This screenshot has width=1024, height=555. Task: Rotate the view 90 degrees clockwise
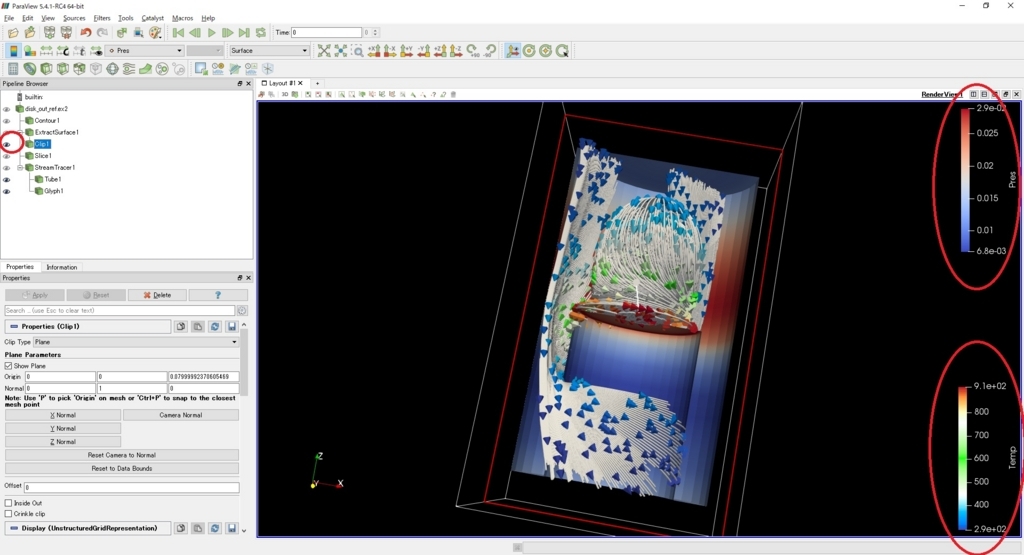click(x=472, y=51)
